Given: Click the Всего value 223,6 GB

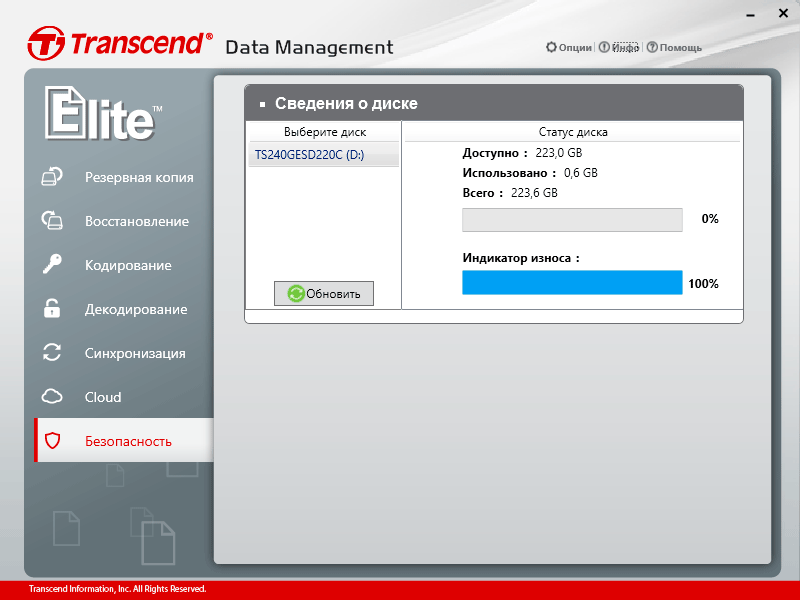Looking at the screenshot, I should 534,193.
